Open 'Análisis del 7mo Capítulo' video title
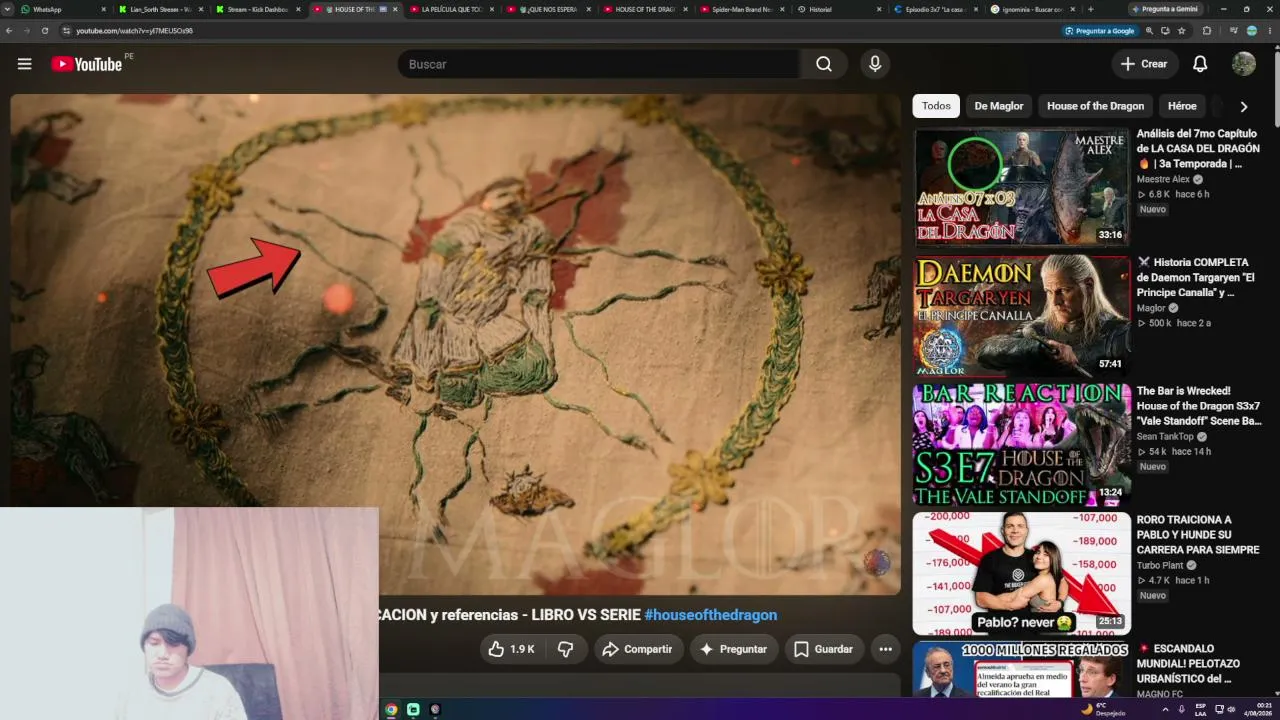Screen dimensions: 1280x720 coord(1198,149)
